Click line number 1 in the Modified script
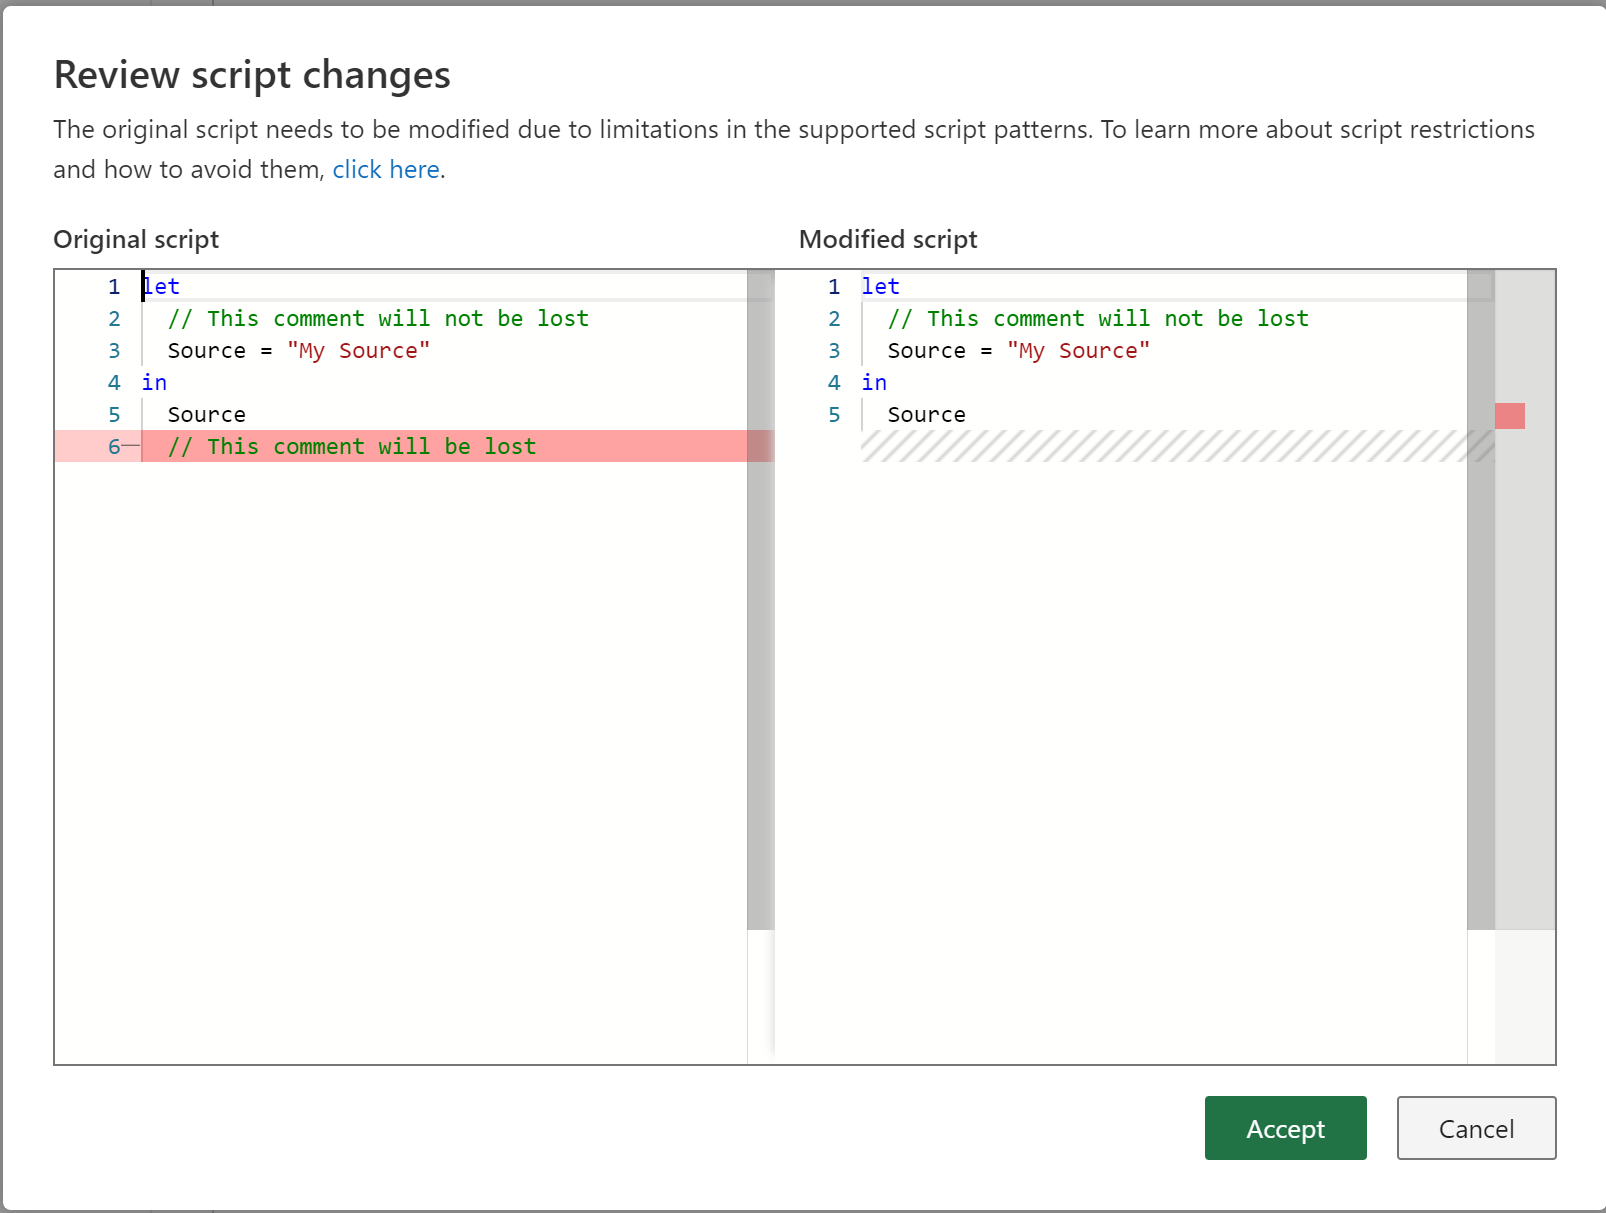1606x1213 pixels. 834,286
